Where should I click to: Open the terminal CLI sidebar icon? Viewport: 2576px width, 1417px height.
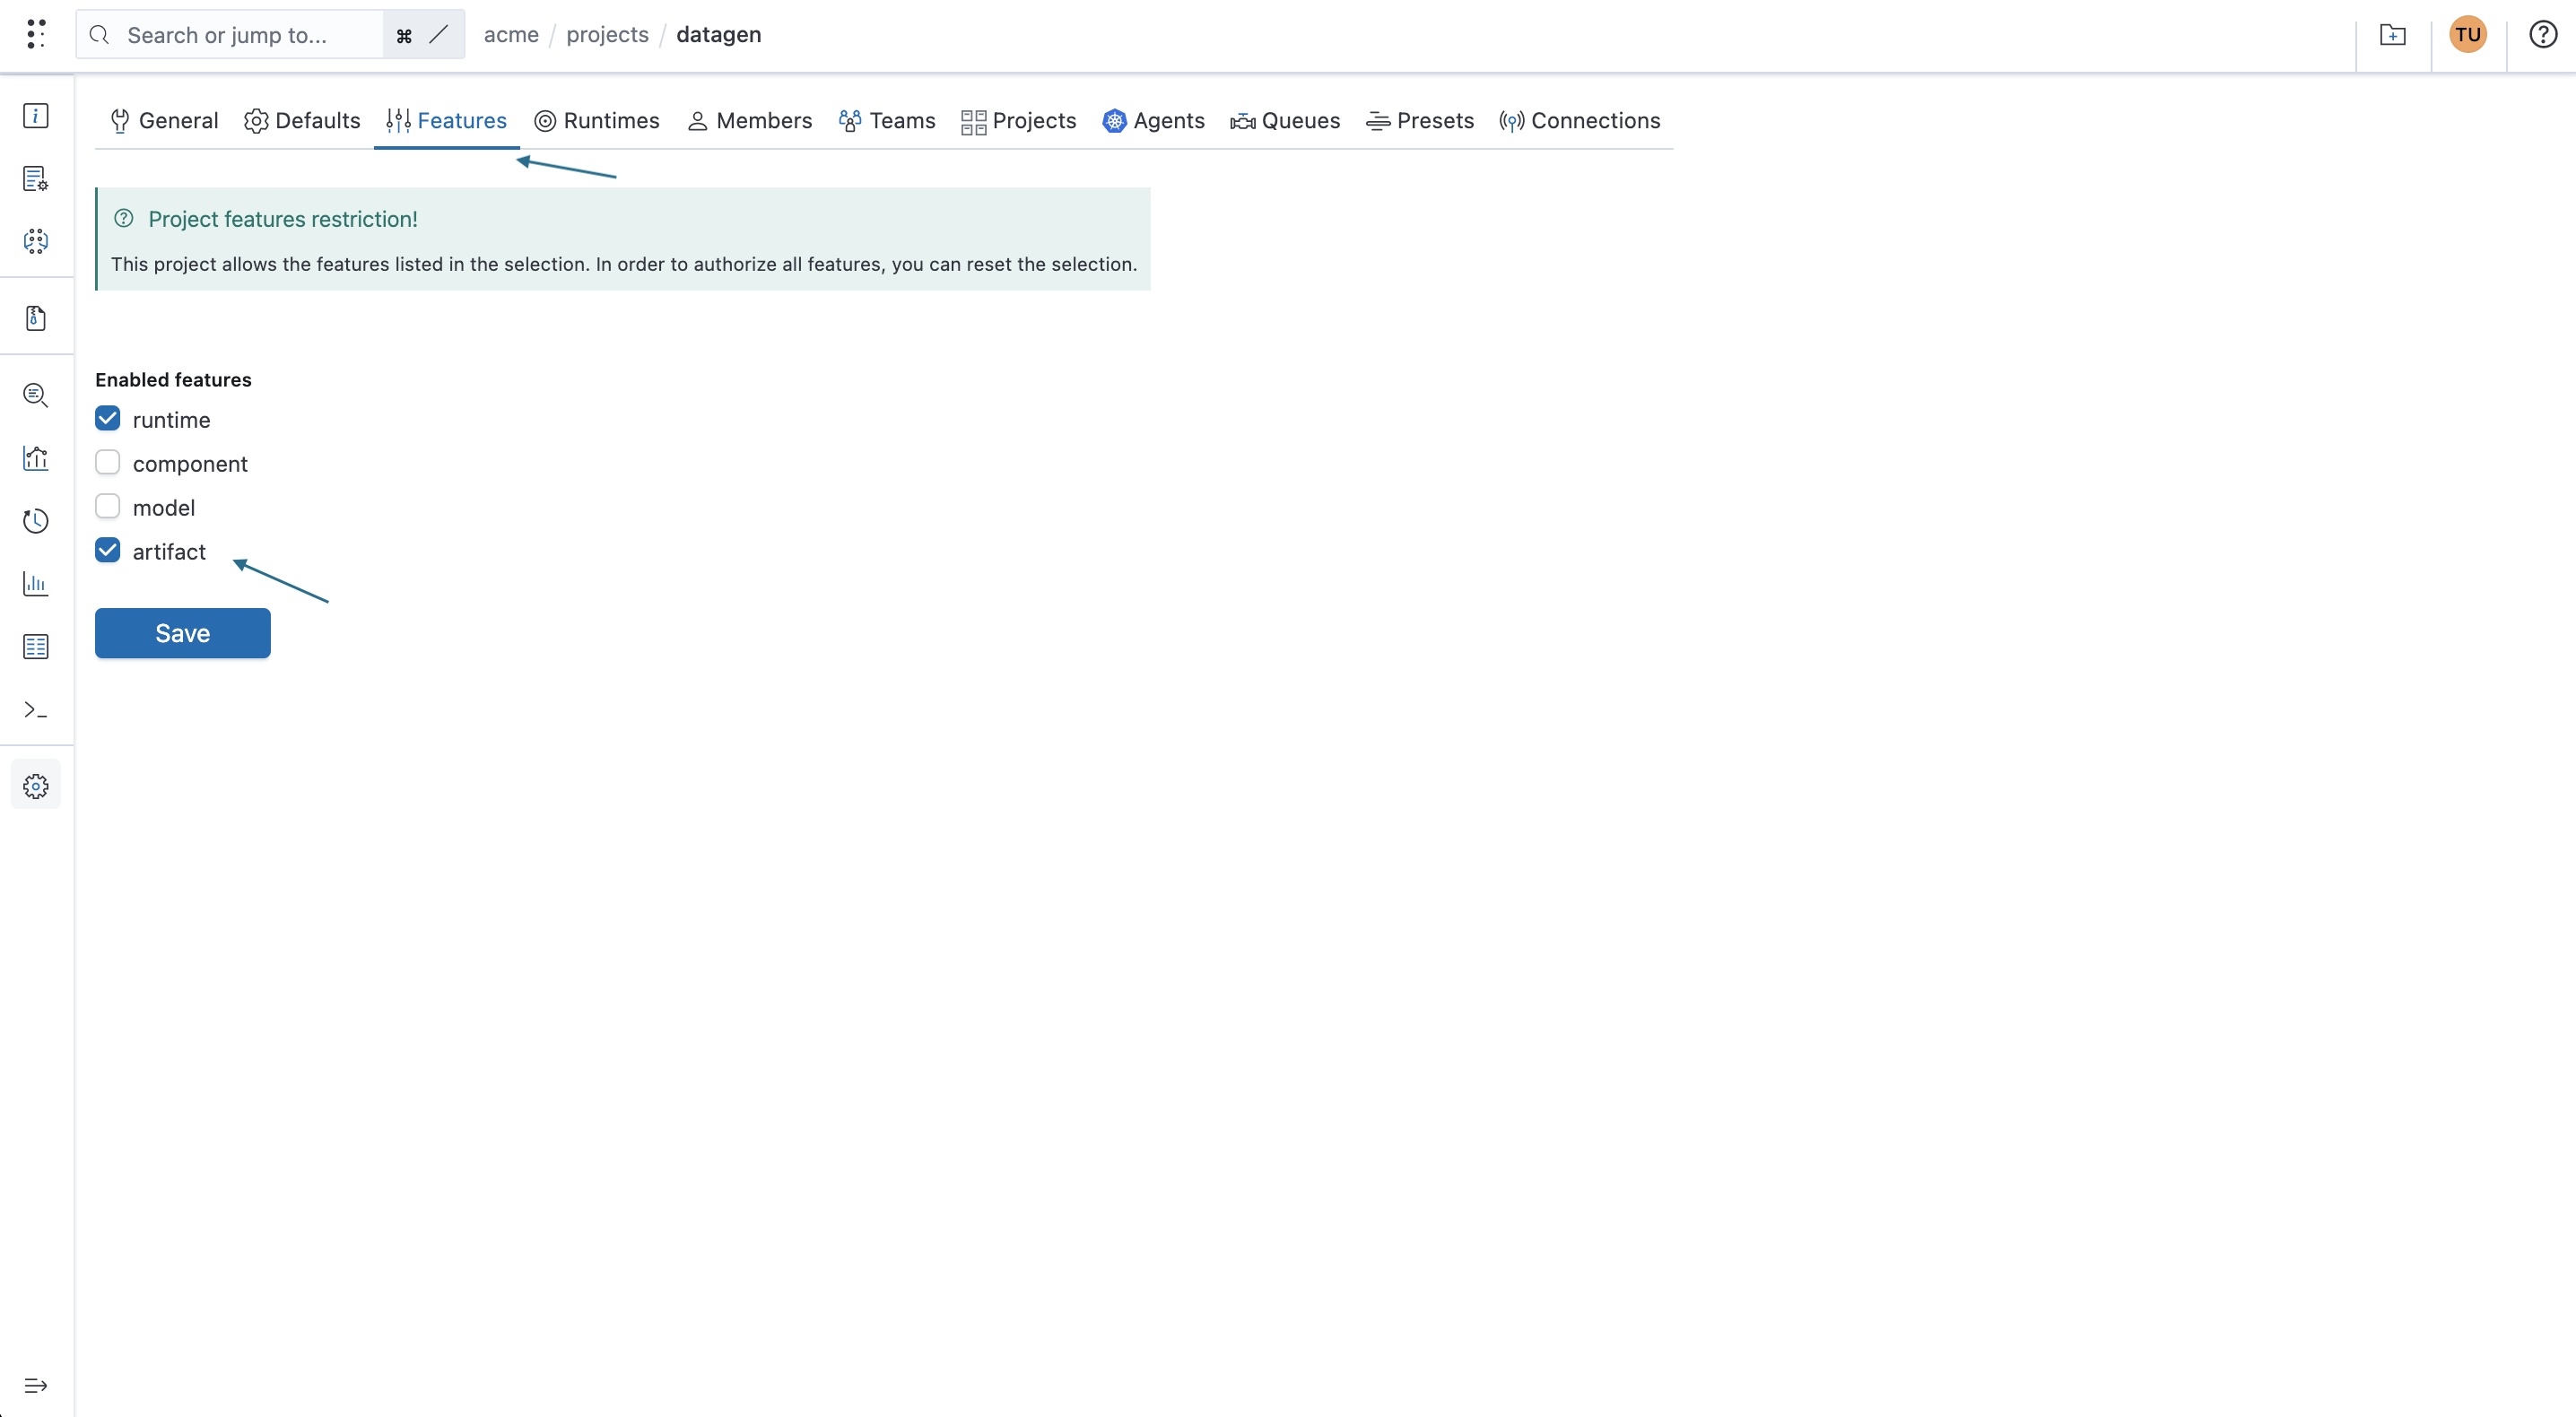[x=36, y=710]
